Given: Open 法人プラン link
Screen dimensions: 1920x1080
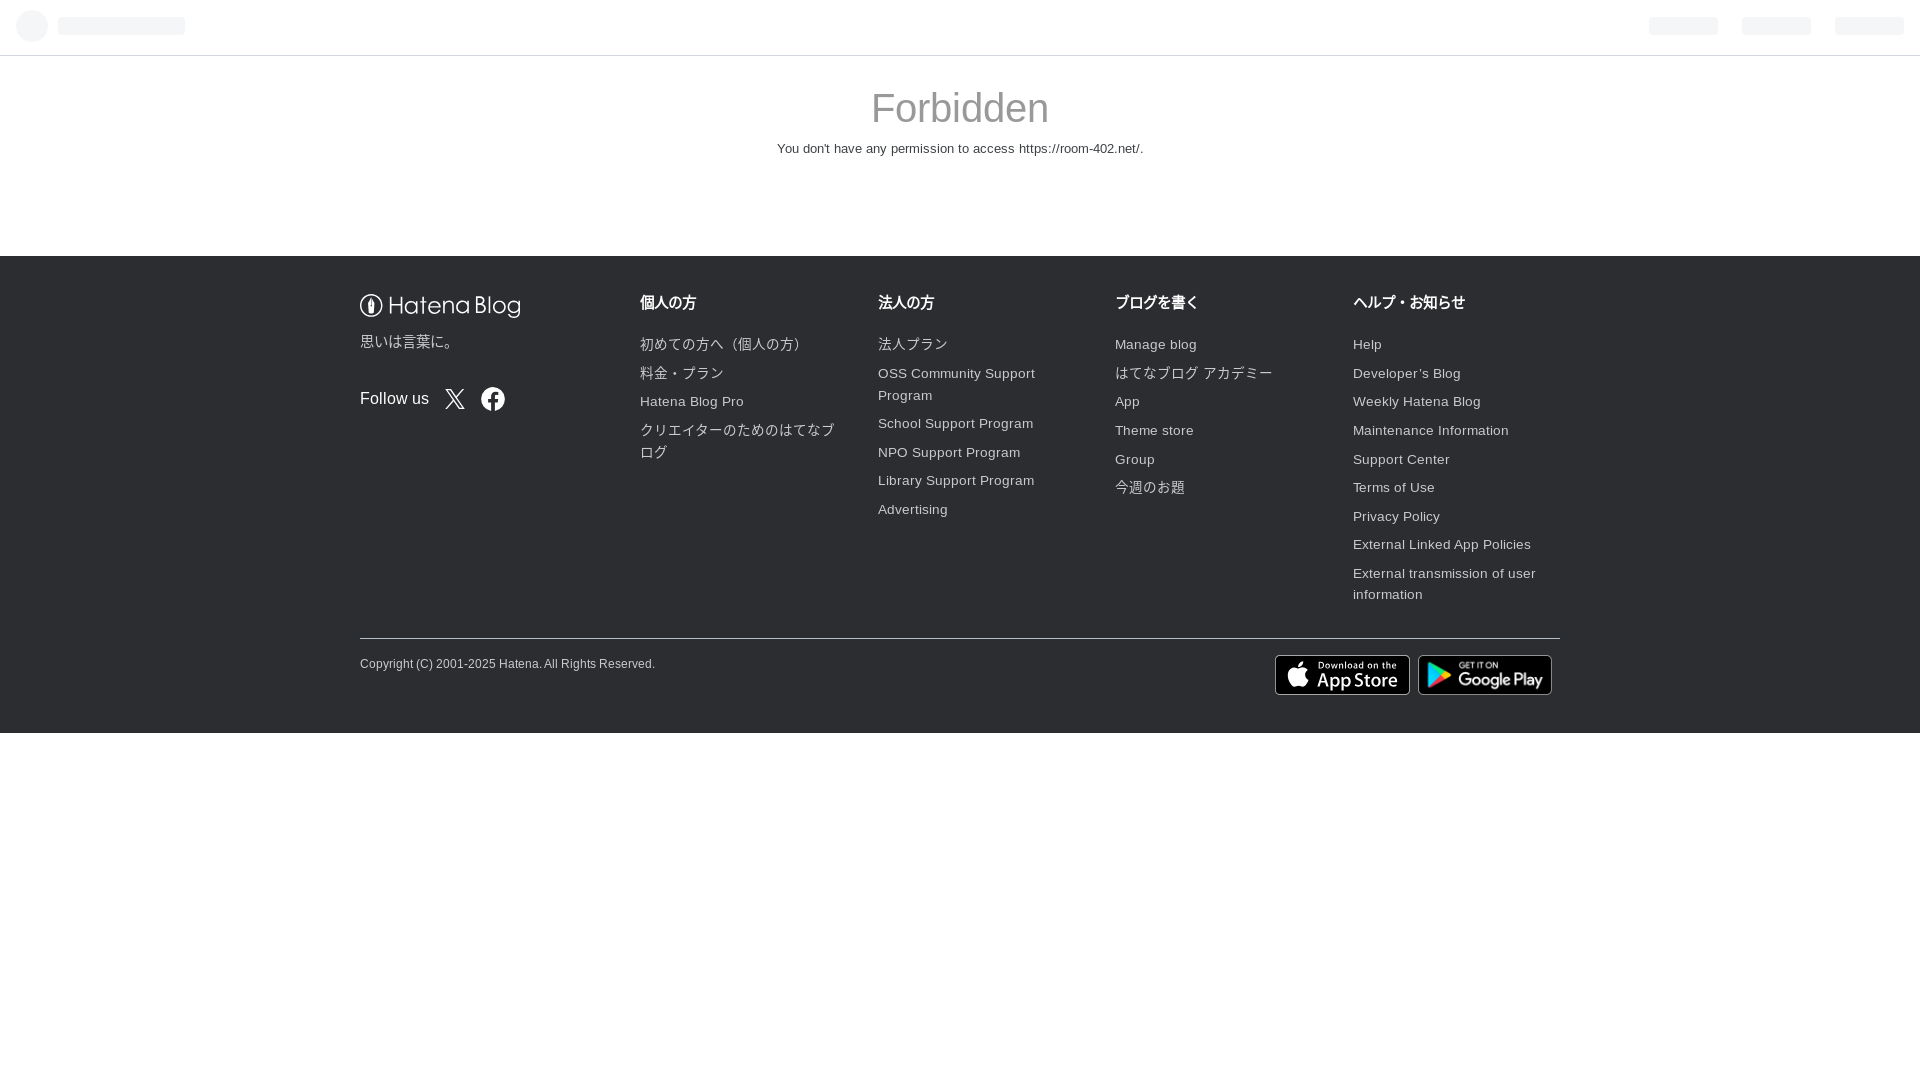Looking at the screenshot, I should [x=913, y=344].
